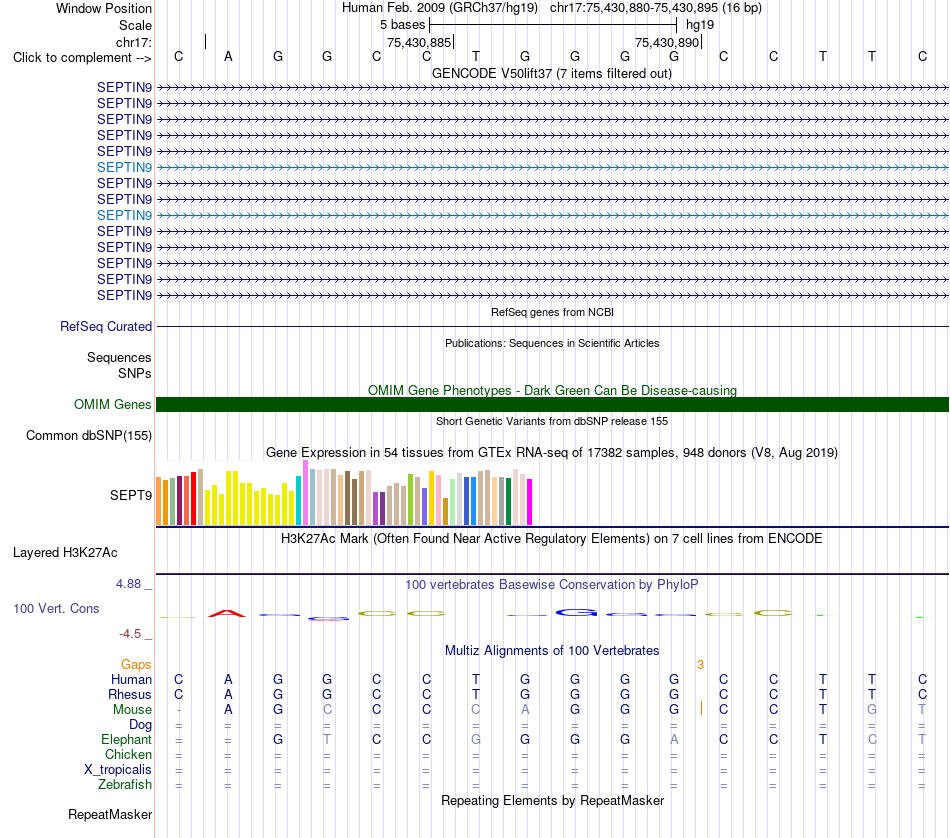This screenshot has width=950, height=838.
Task: Click the OMIM Genes track label
Action: click(x=112, y=404)
